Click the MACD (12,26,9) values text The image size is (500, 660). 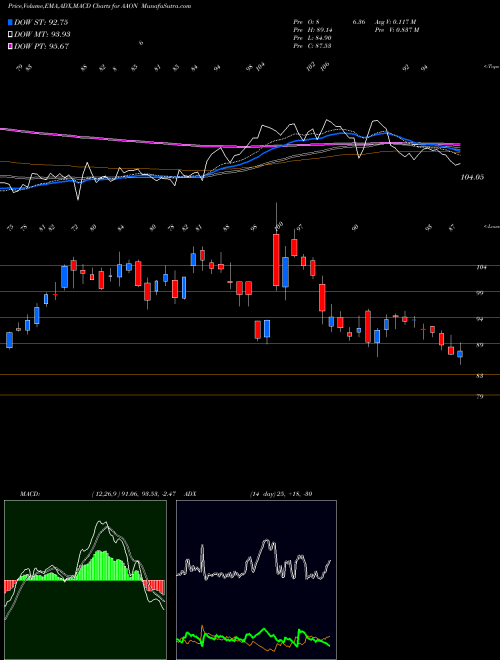tap(136, 493)
